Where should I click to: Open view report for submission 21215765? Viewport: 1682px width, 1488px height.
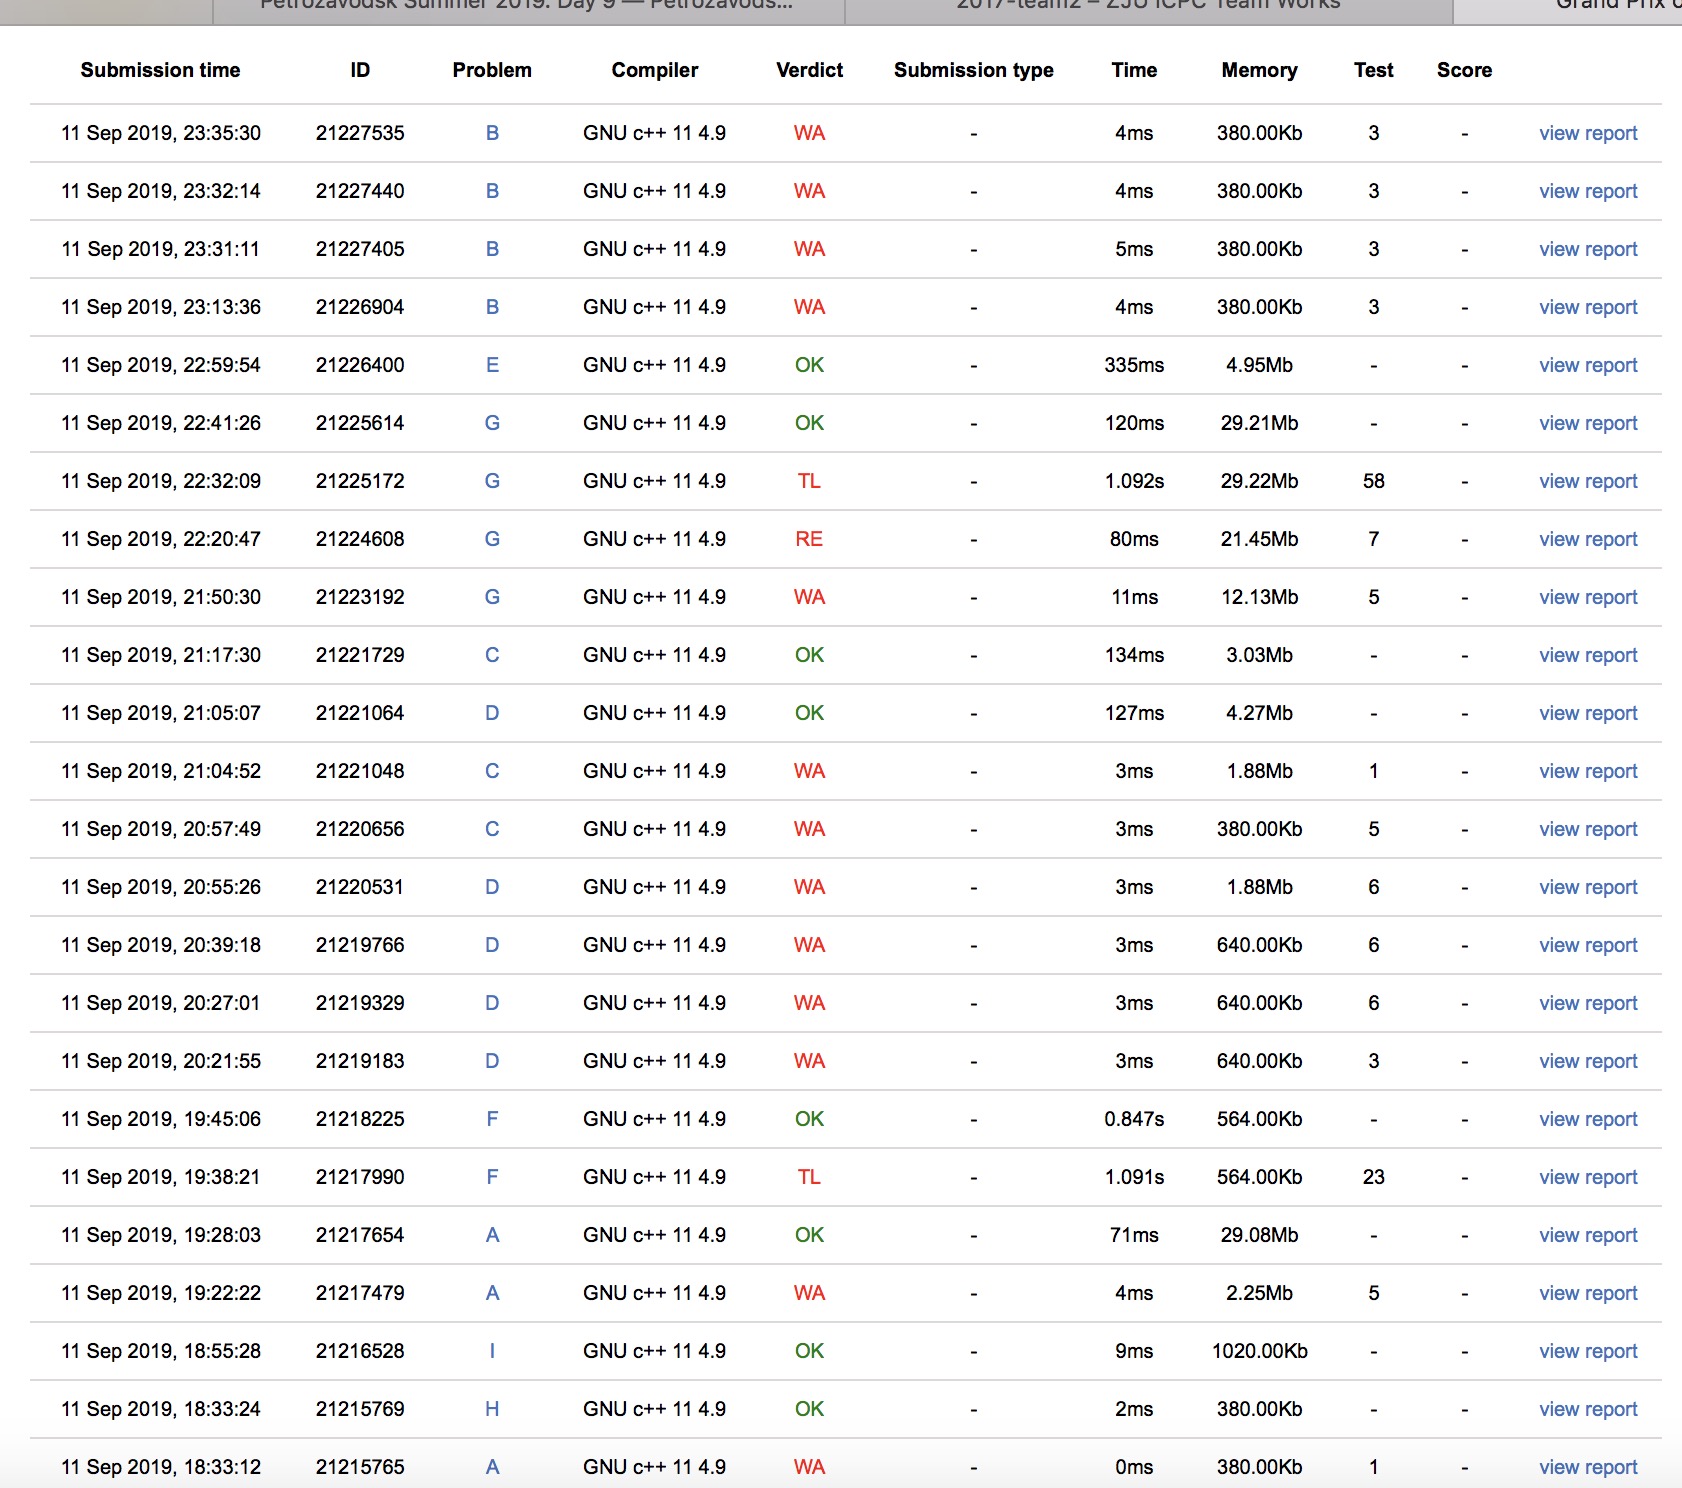tap(1587, 1467)
